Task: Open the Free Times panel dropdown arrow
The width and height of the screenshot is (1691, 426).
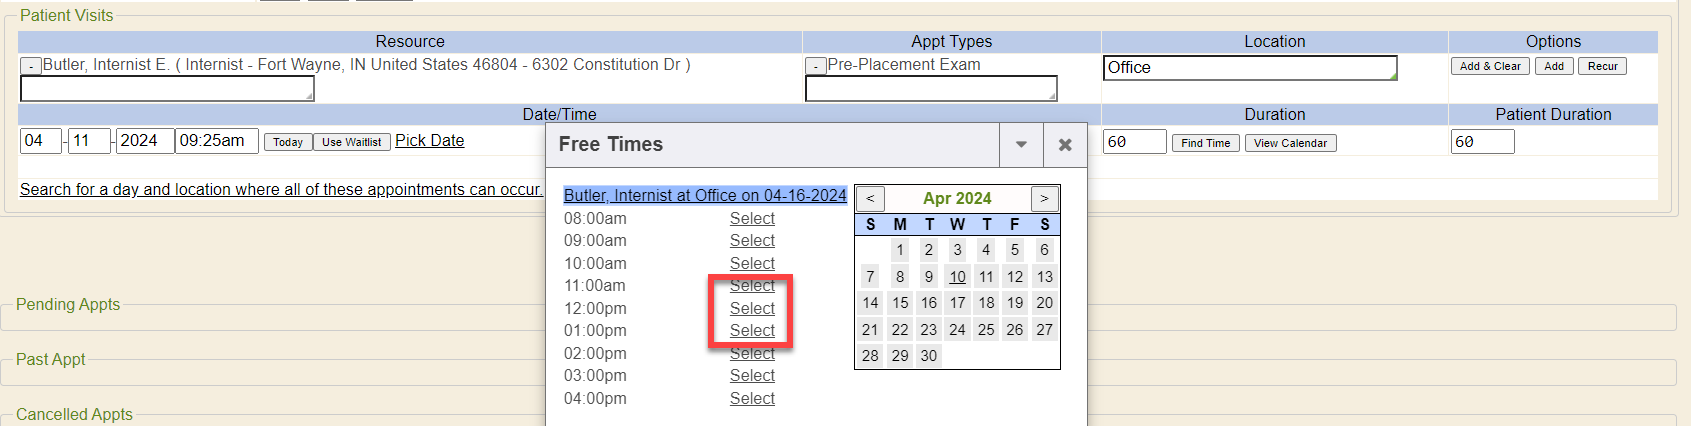Action: click(1021, 145)
